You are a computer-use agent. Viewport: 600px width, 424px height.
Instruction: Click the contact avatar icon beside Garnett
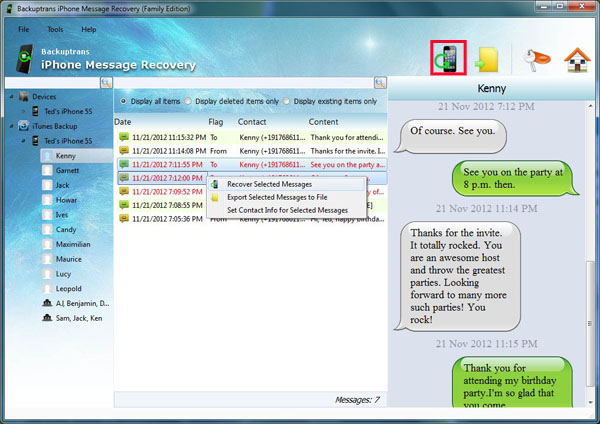click(x=47, y=170)
